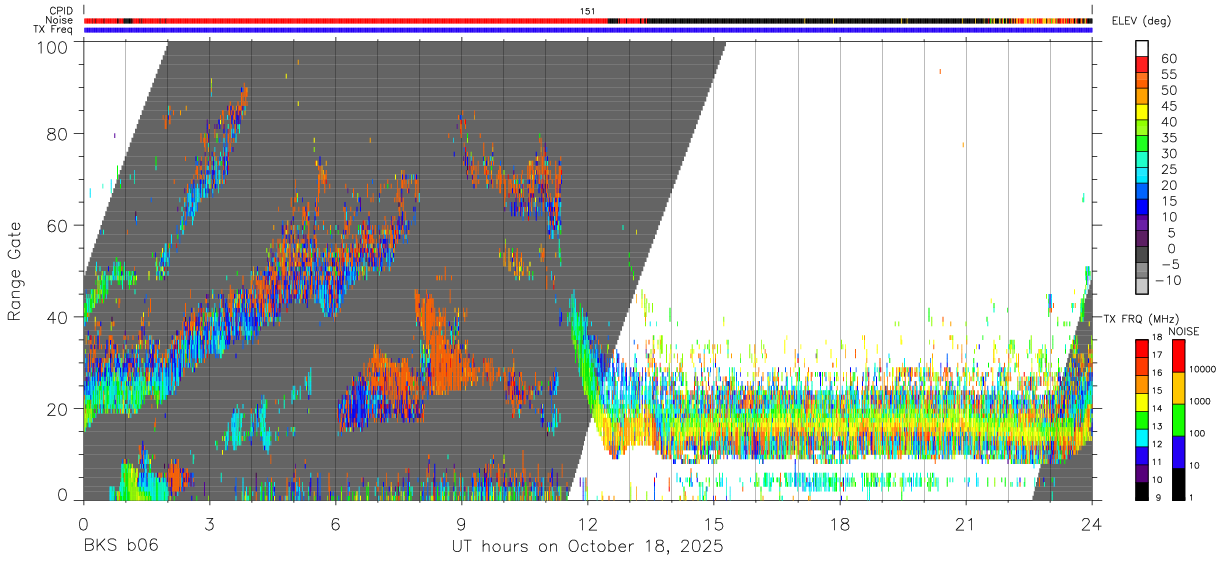Click the 18 tick on UT hours axis
The image size is (1228, 567).
[840, 523]
